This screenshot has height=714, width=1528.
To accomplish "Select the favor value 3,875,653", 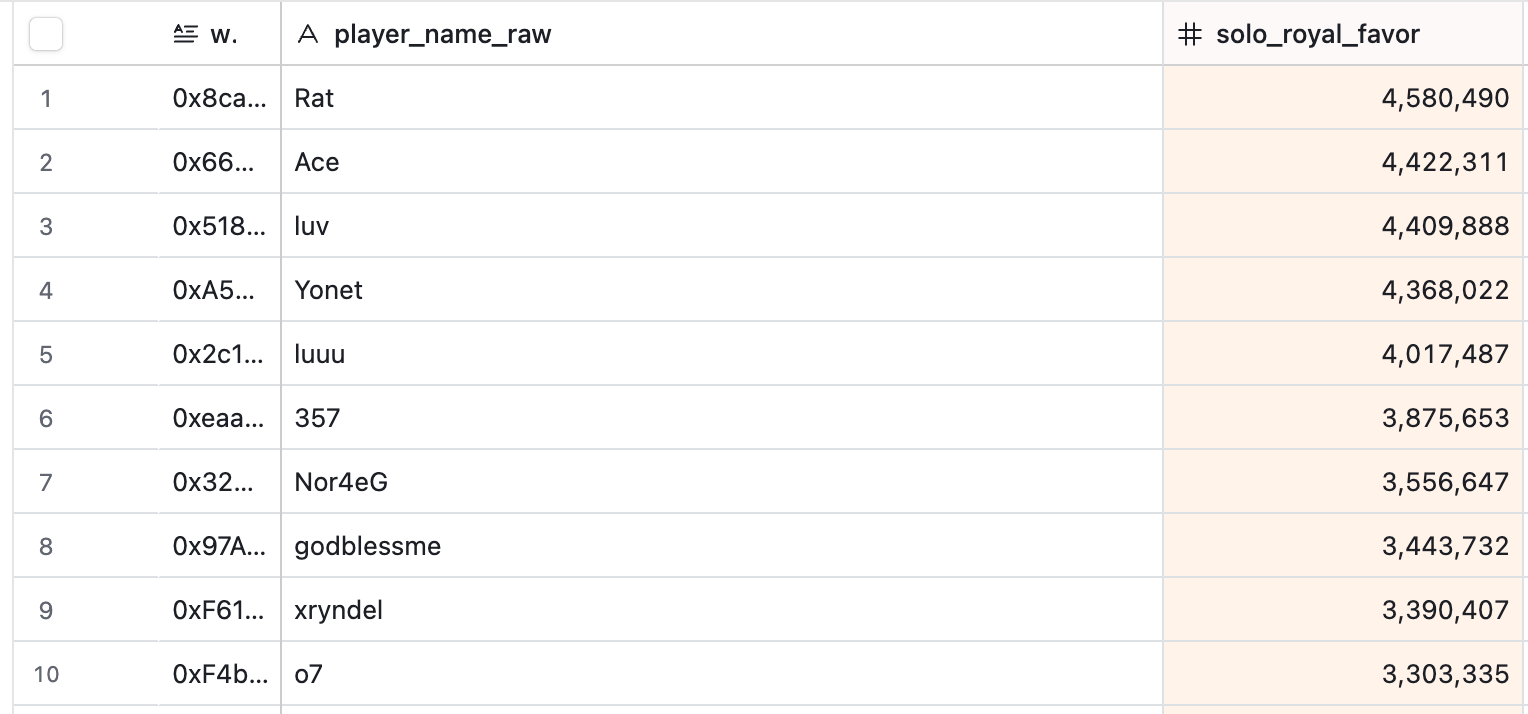I will click(x=1445, y=418).
